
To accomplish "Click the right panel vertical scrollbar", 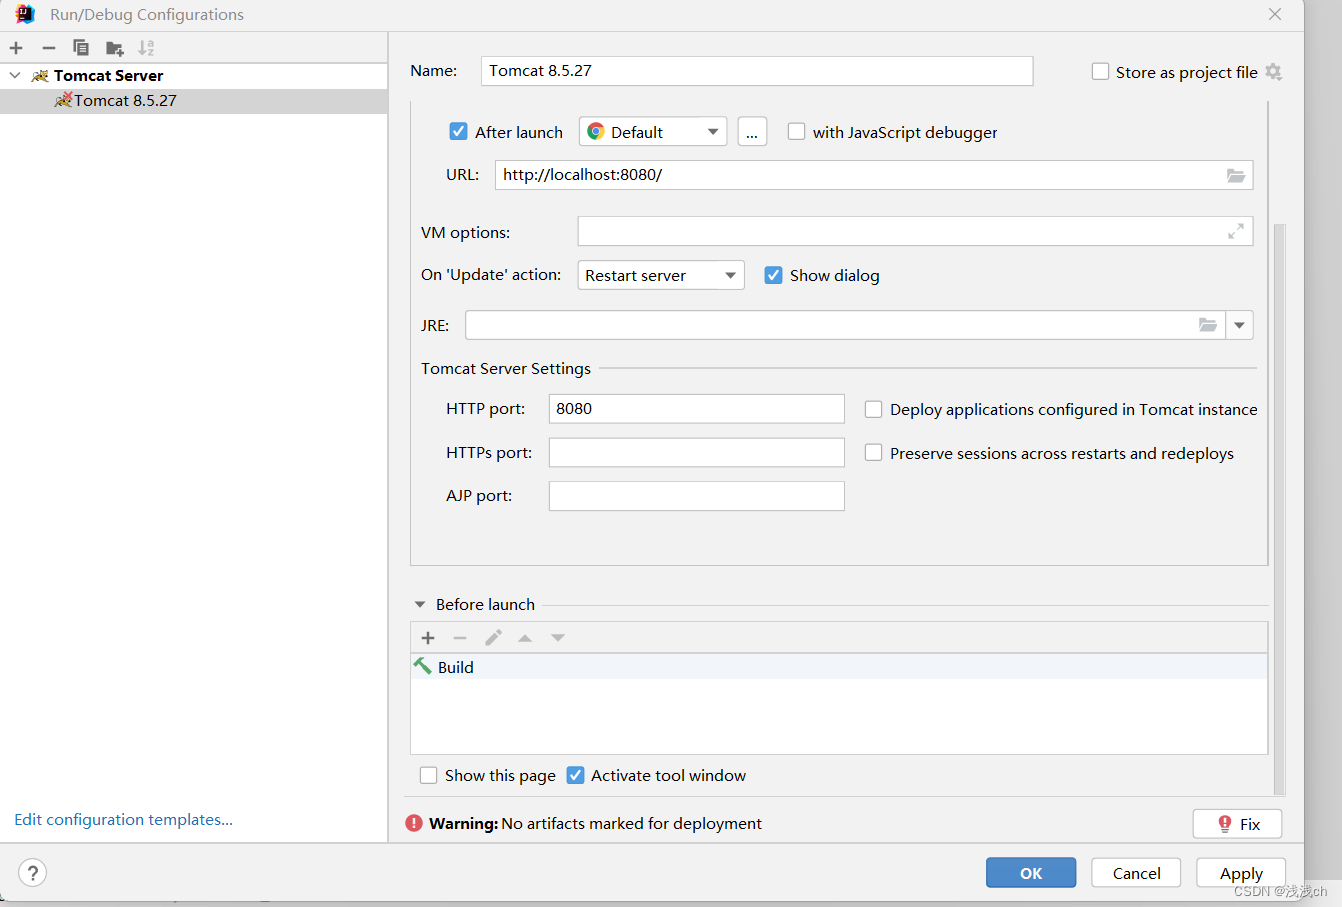I will [x=1280, y=508].
